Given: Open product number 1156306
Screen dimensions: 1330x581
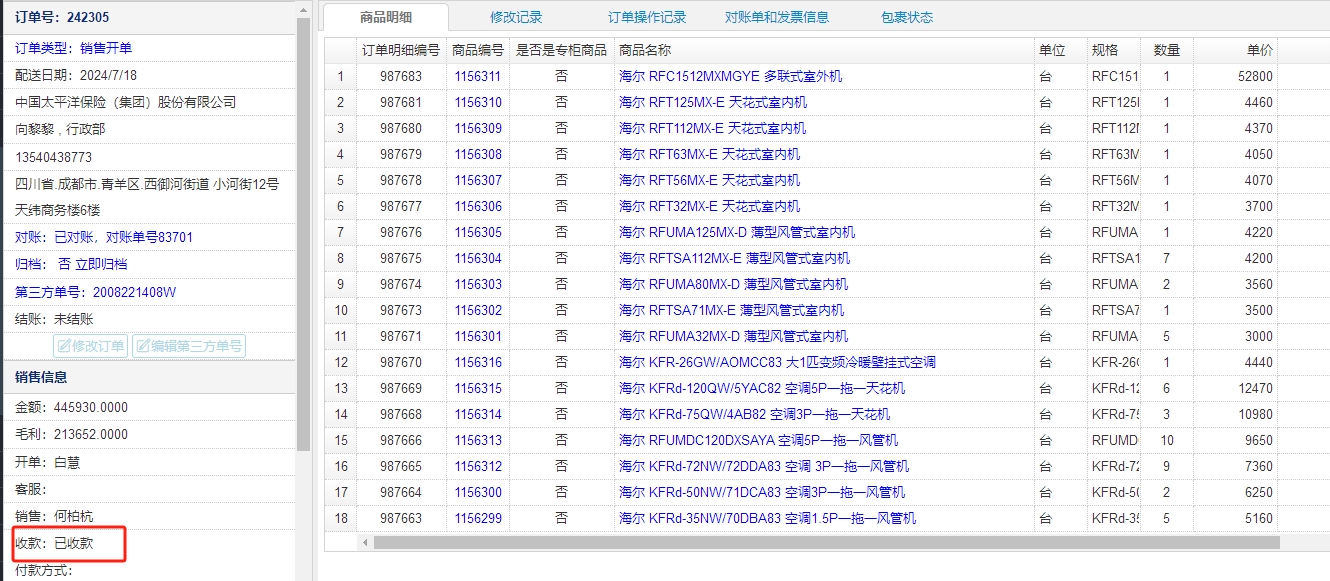Looking at the screenshot, I should click(x=478, y=206).
